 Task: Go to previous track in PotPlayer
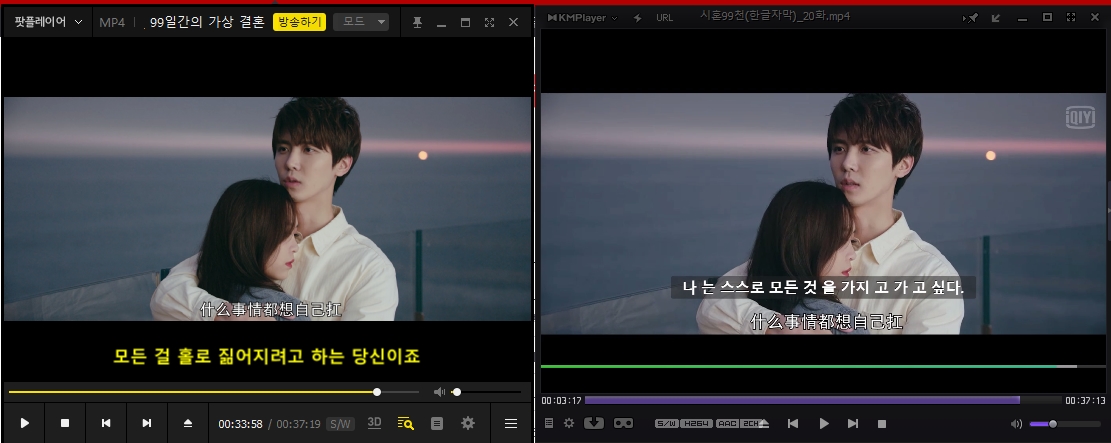click(106, 423)
